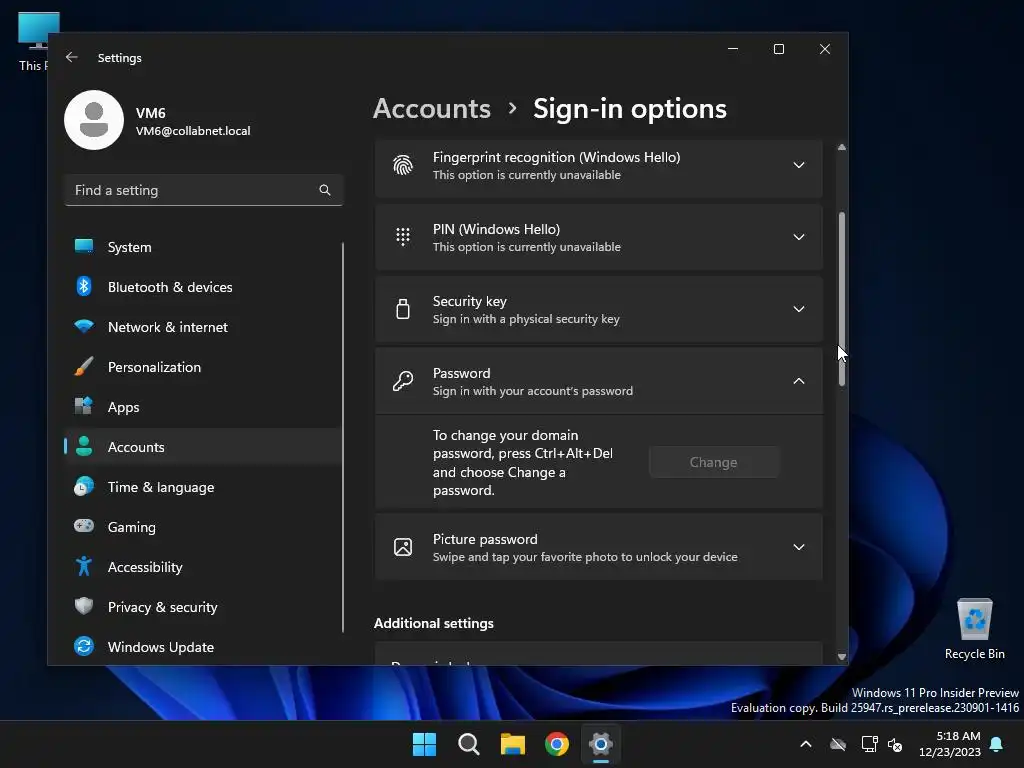Click the Settings gear on the taskbar
The image size is (1024, 768).
601,744
